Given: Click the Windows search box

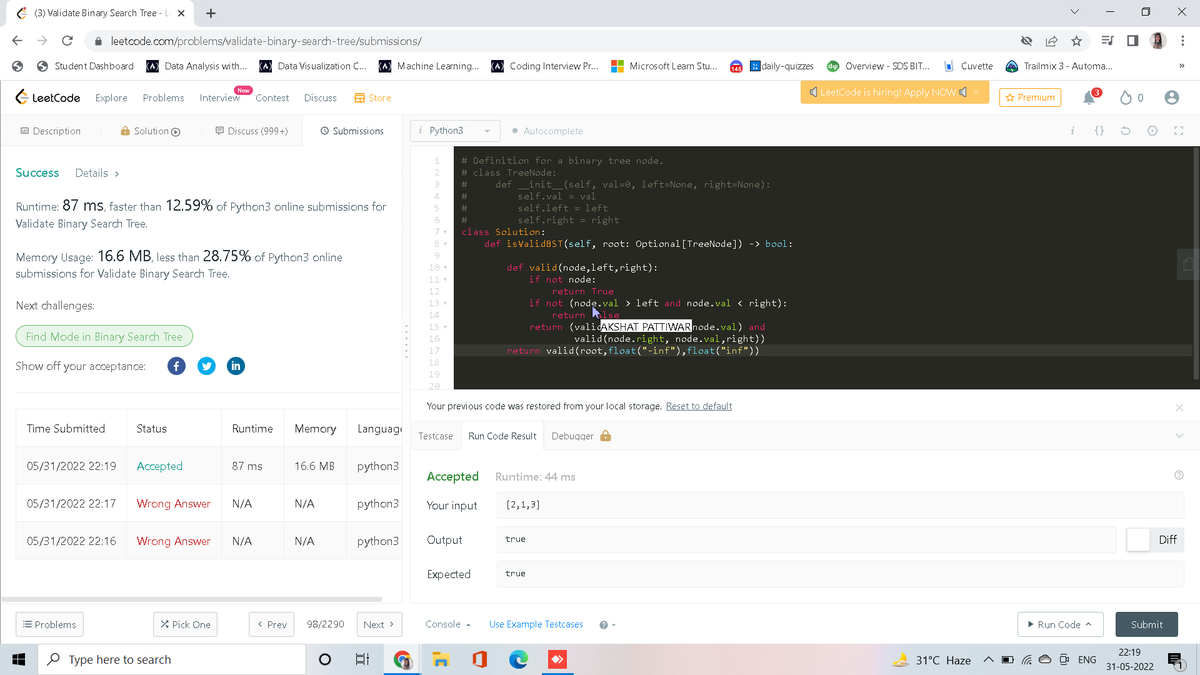Looking at the screenshot, I should click(x=172, y=660).
